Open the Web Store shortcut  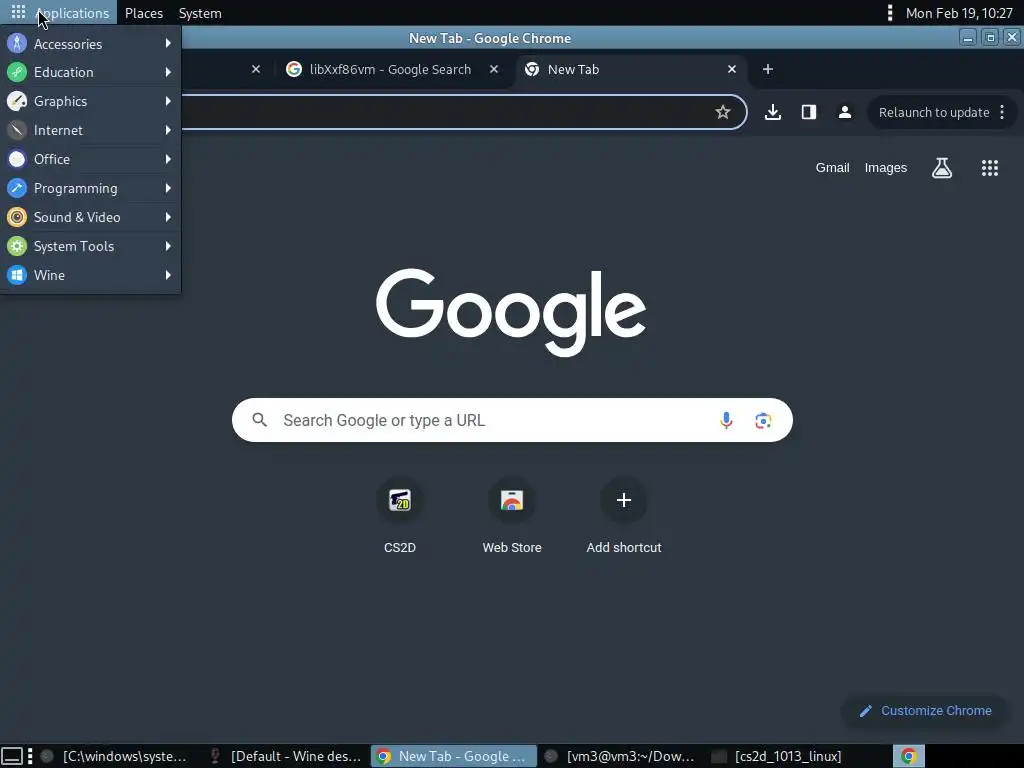click(512, 517)
